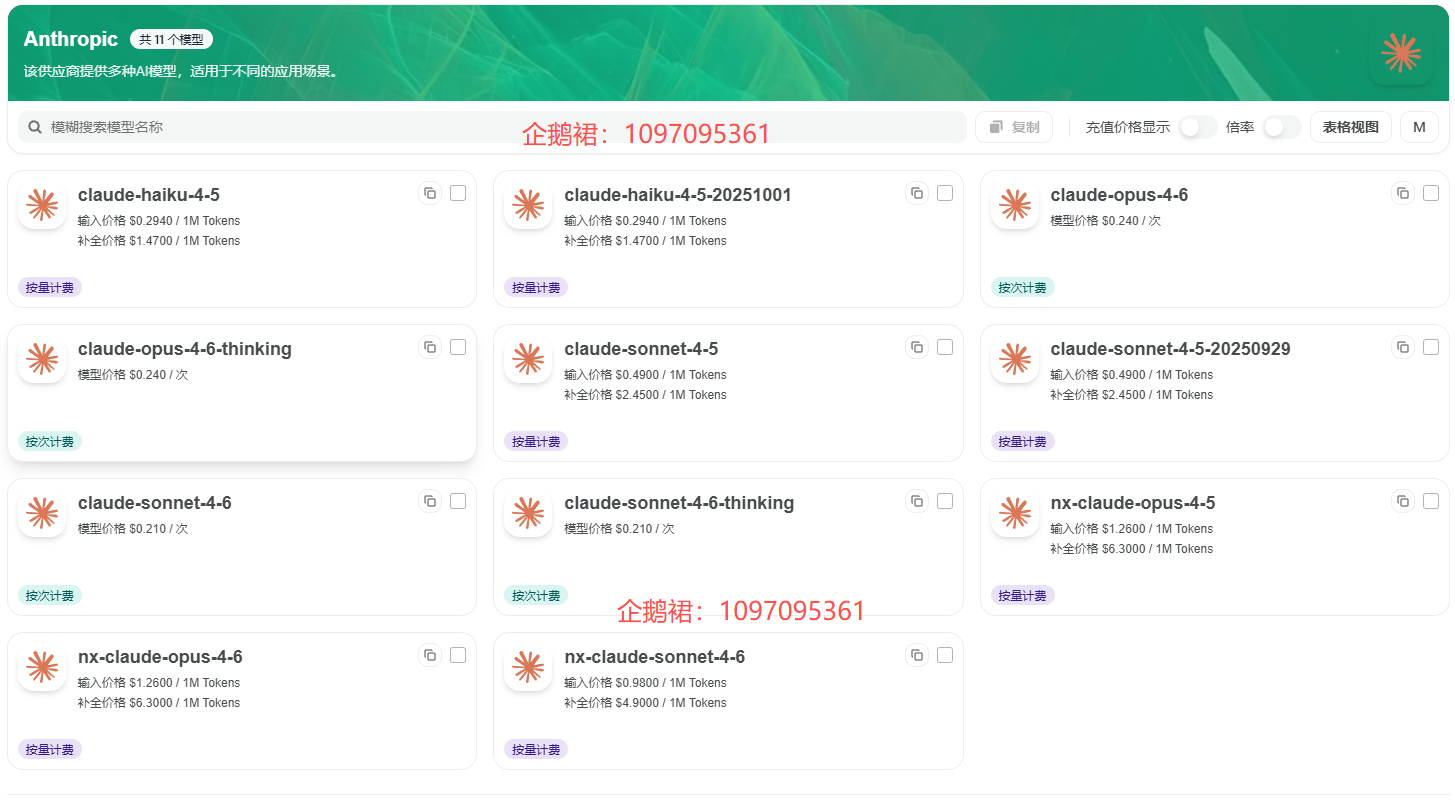Click the claude-opus-4-6-thinking model title
This screenshot has width=1455, height=811.
click(x=185, y=349)
